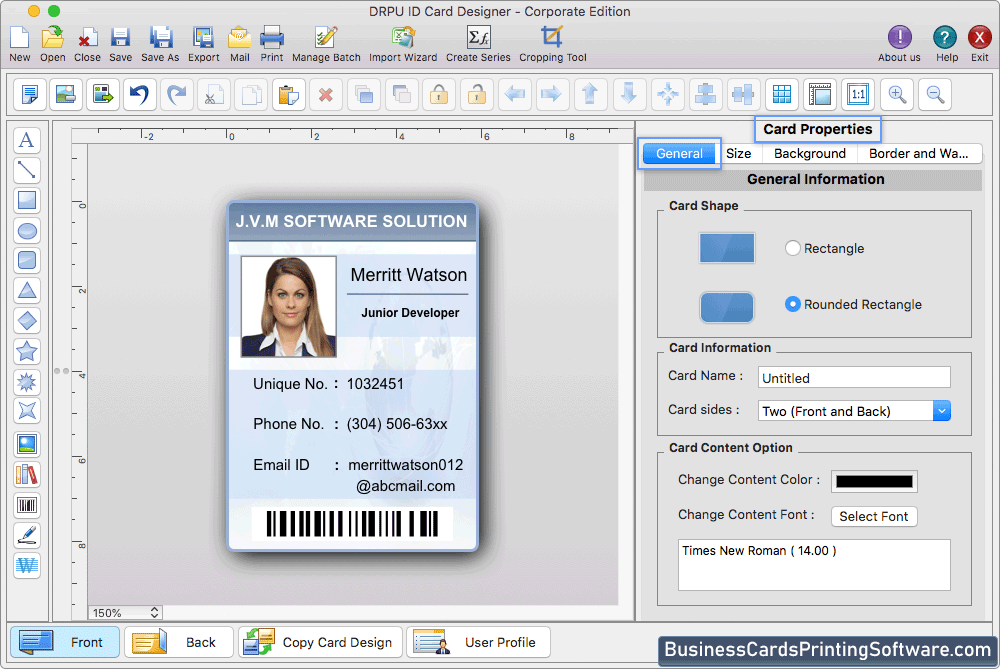Viewport: 1000px width, 669px height.
Task: Switch to the Size tab
Action: point(739,154)
